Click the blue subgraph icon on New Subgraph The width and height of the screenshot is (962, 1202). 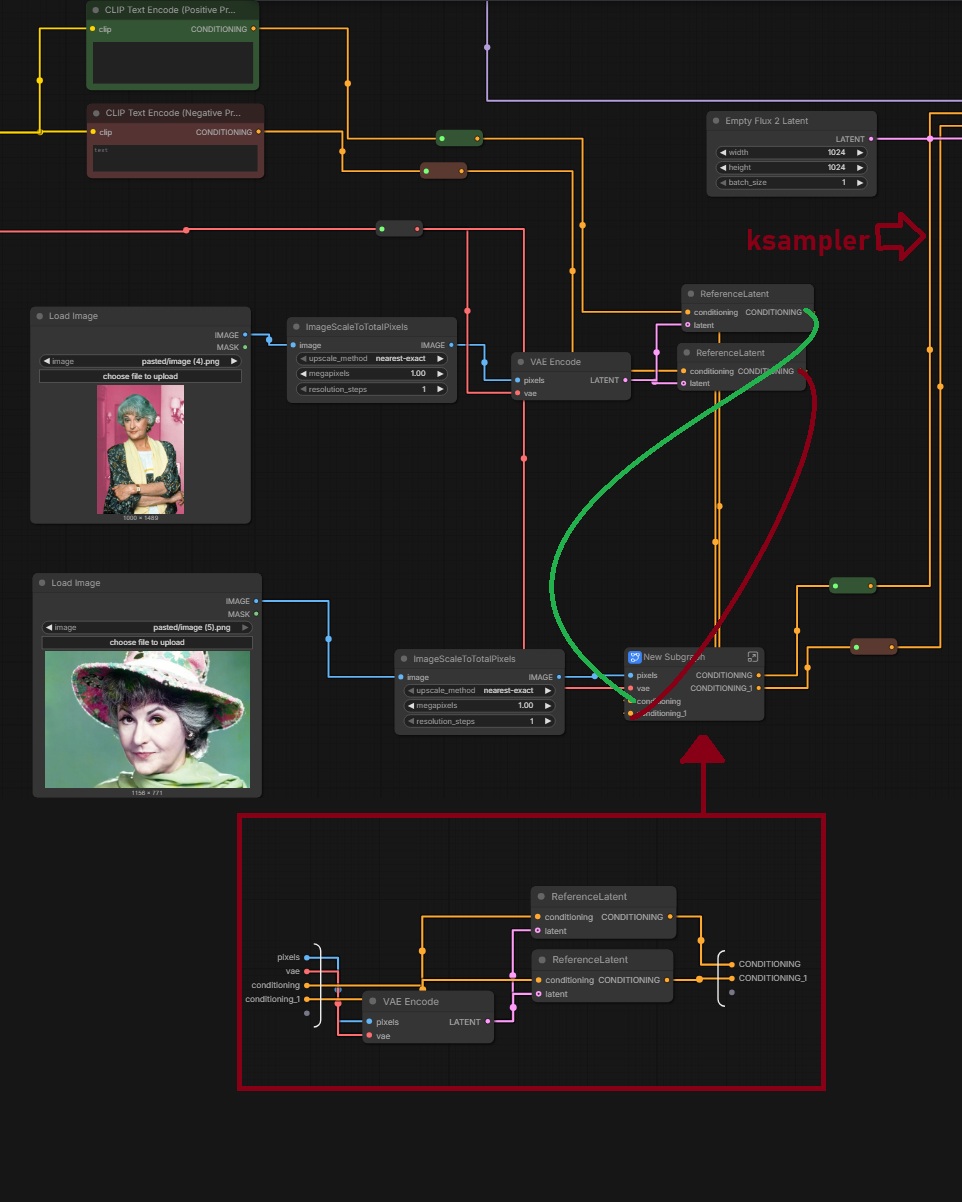[634, 657]
